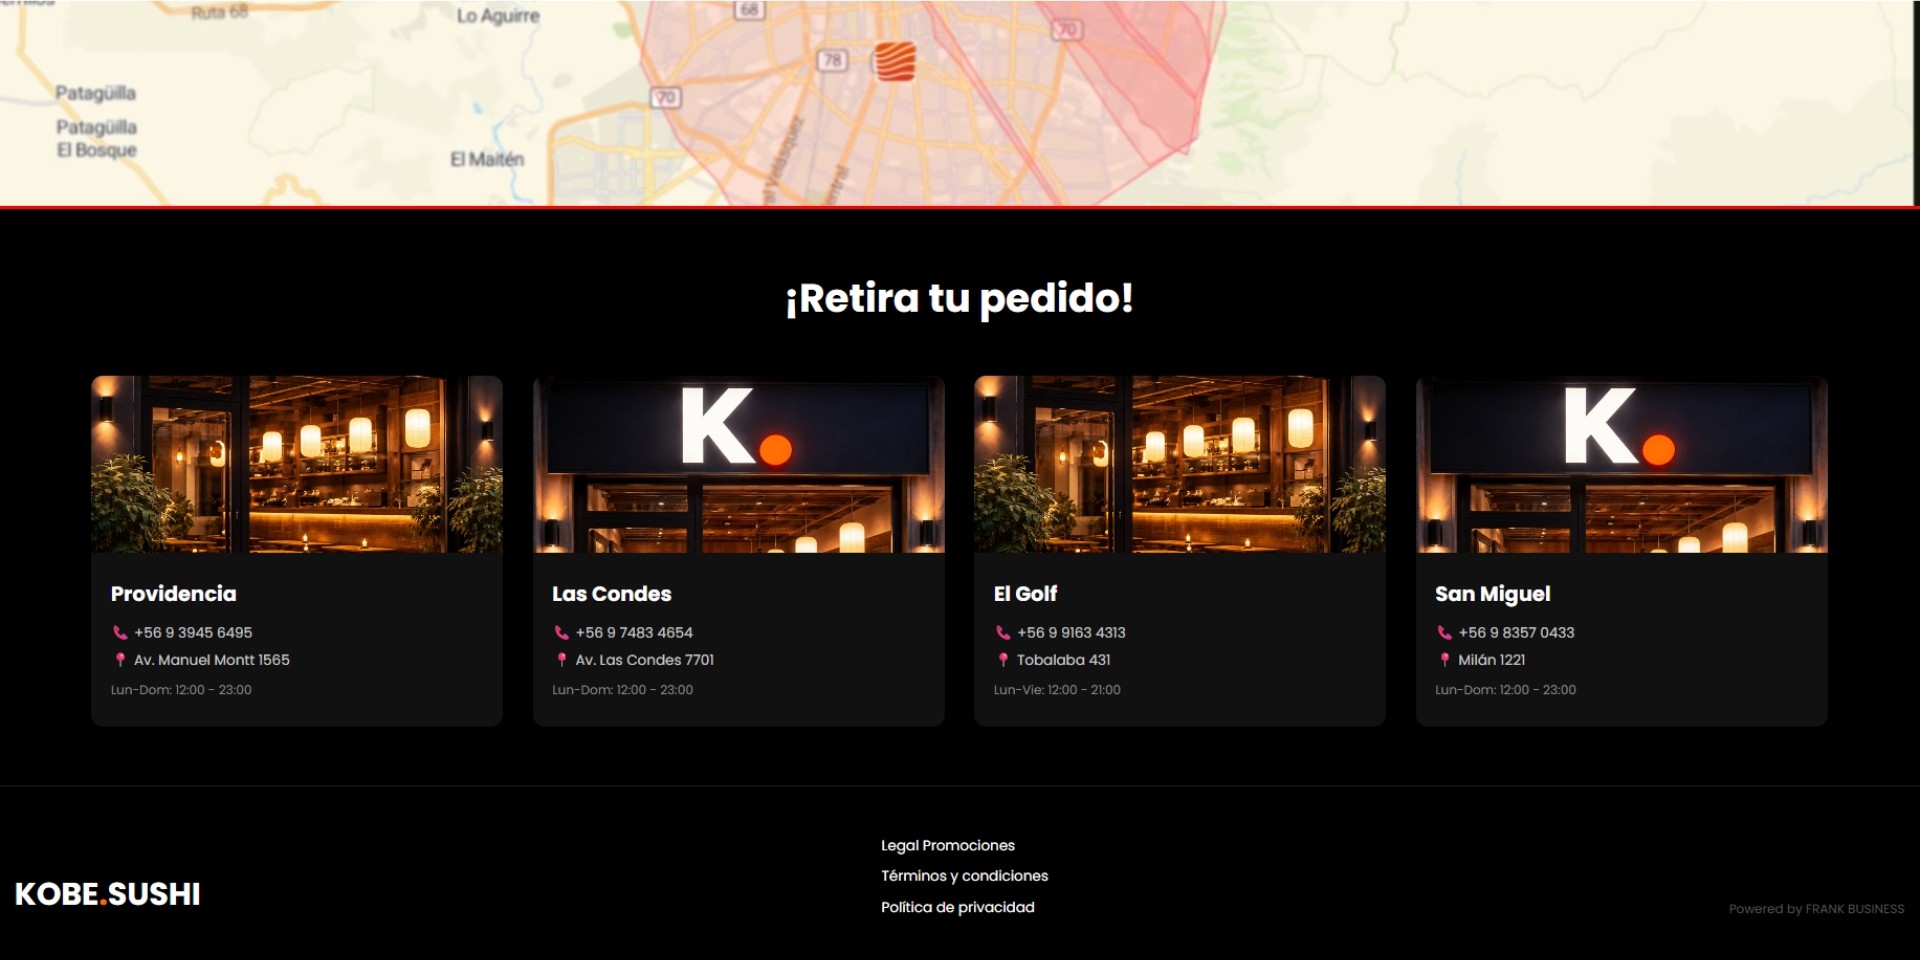Select the Las Condes store photo
The width and height of the screenshot is (1920, 960).
point(738,464)
